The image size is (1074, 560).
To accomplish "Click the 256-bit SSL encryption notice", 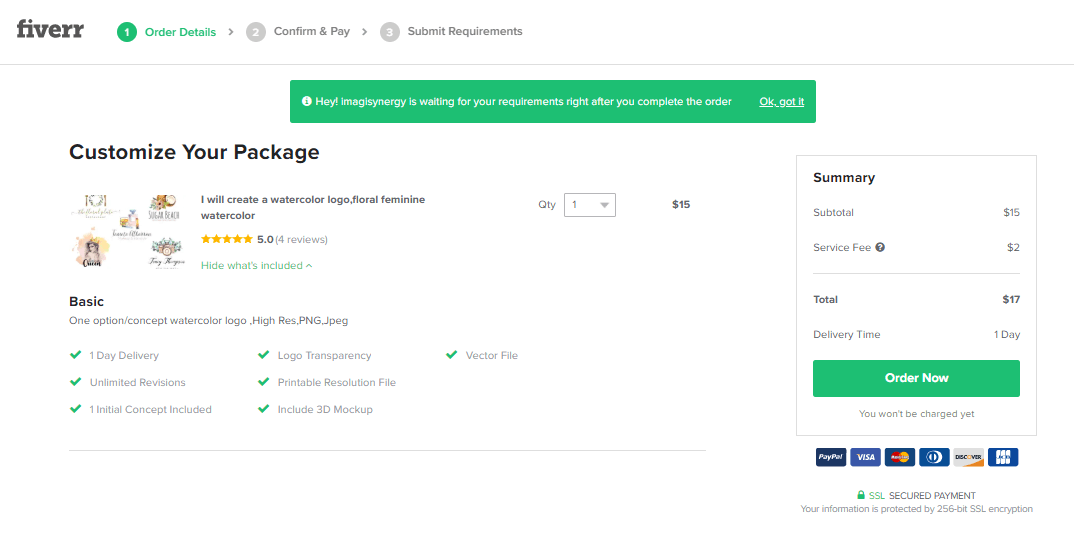I will coord(916,509).
